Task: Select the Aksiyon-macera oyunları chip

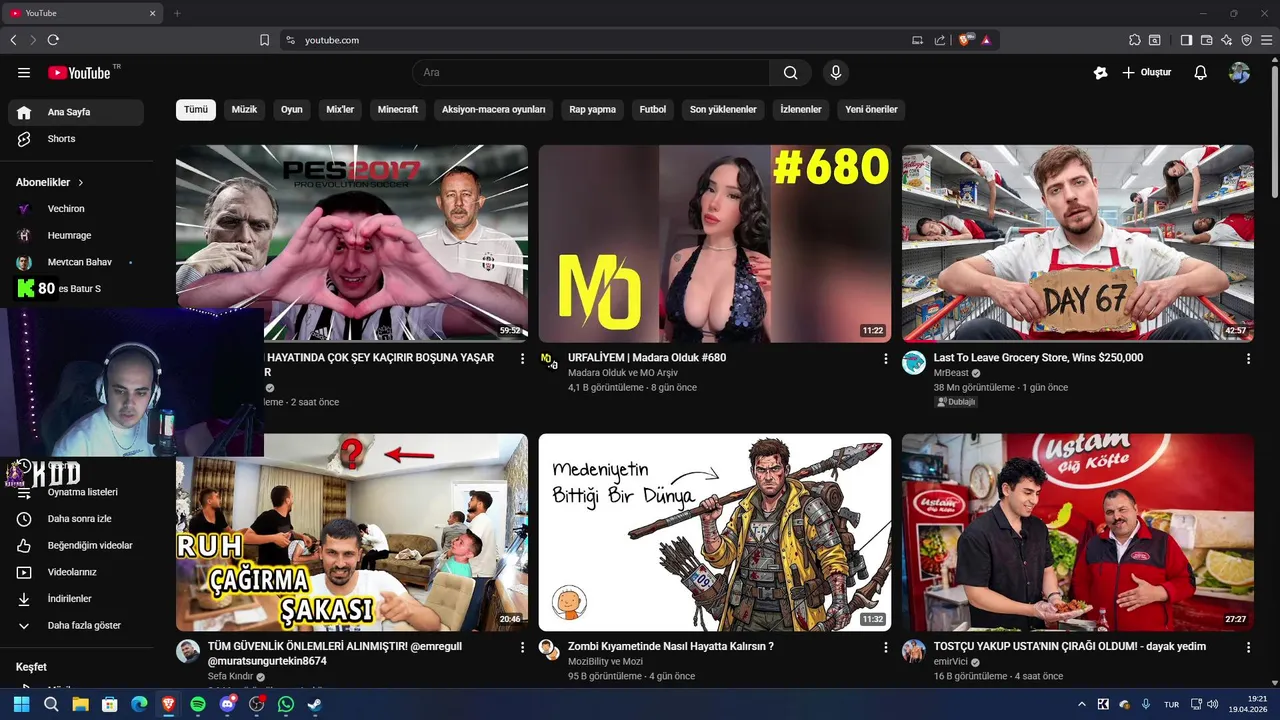Action: [x=494, y=109]
